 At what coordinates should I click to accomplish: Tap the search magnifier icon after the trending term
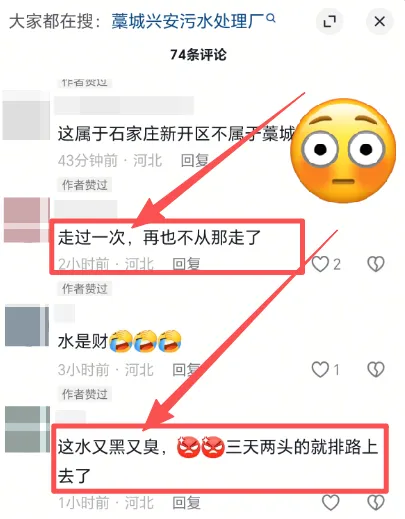(271, 18)
